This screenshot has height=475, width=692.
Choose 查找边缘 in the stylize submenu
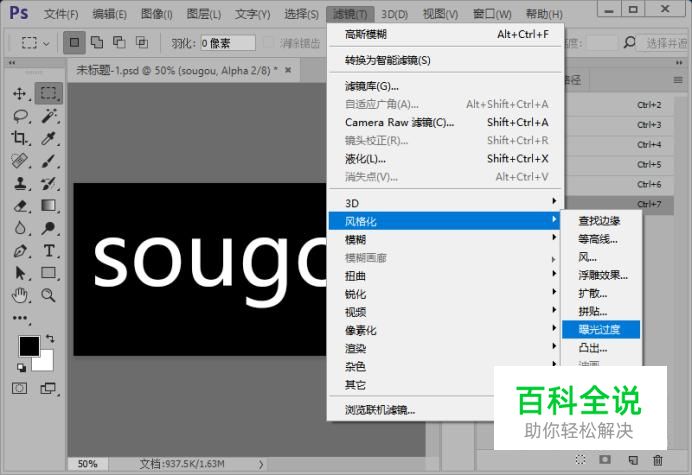pos(601,221)
